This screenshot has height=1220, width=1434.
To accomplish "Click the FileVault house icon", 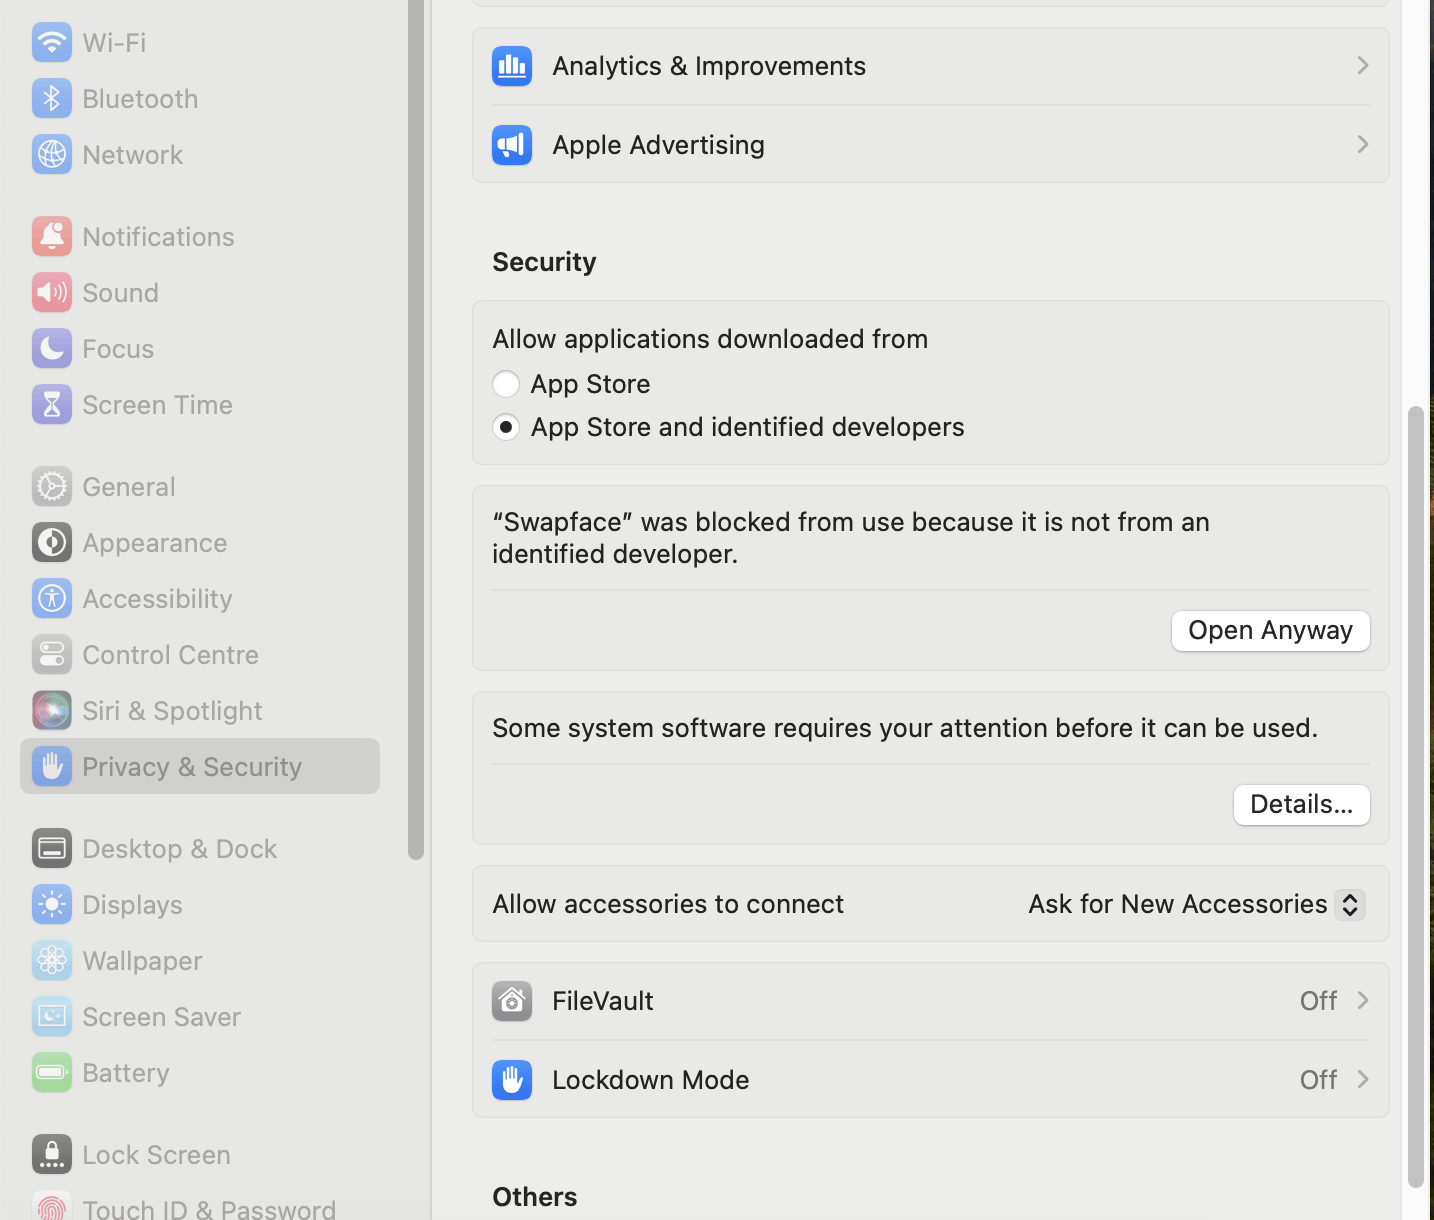I will pos(512,1001).
